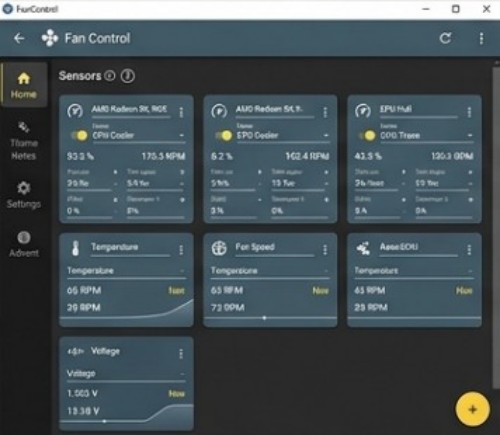This screenshot has height=435, width=500.
Task: Click the 72 value on the Fan Speed card
Action: (227, 307)
